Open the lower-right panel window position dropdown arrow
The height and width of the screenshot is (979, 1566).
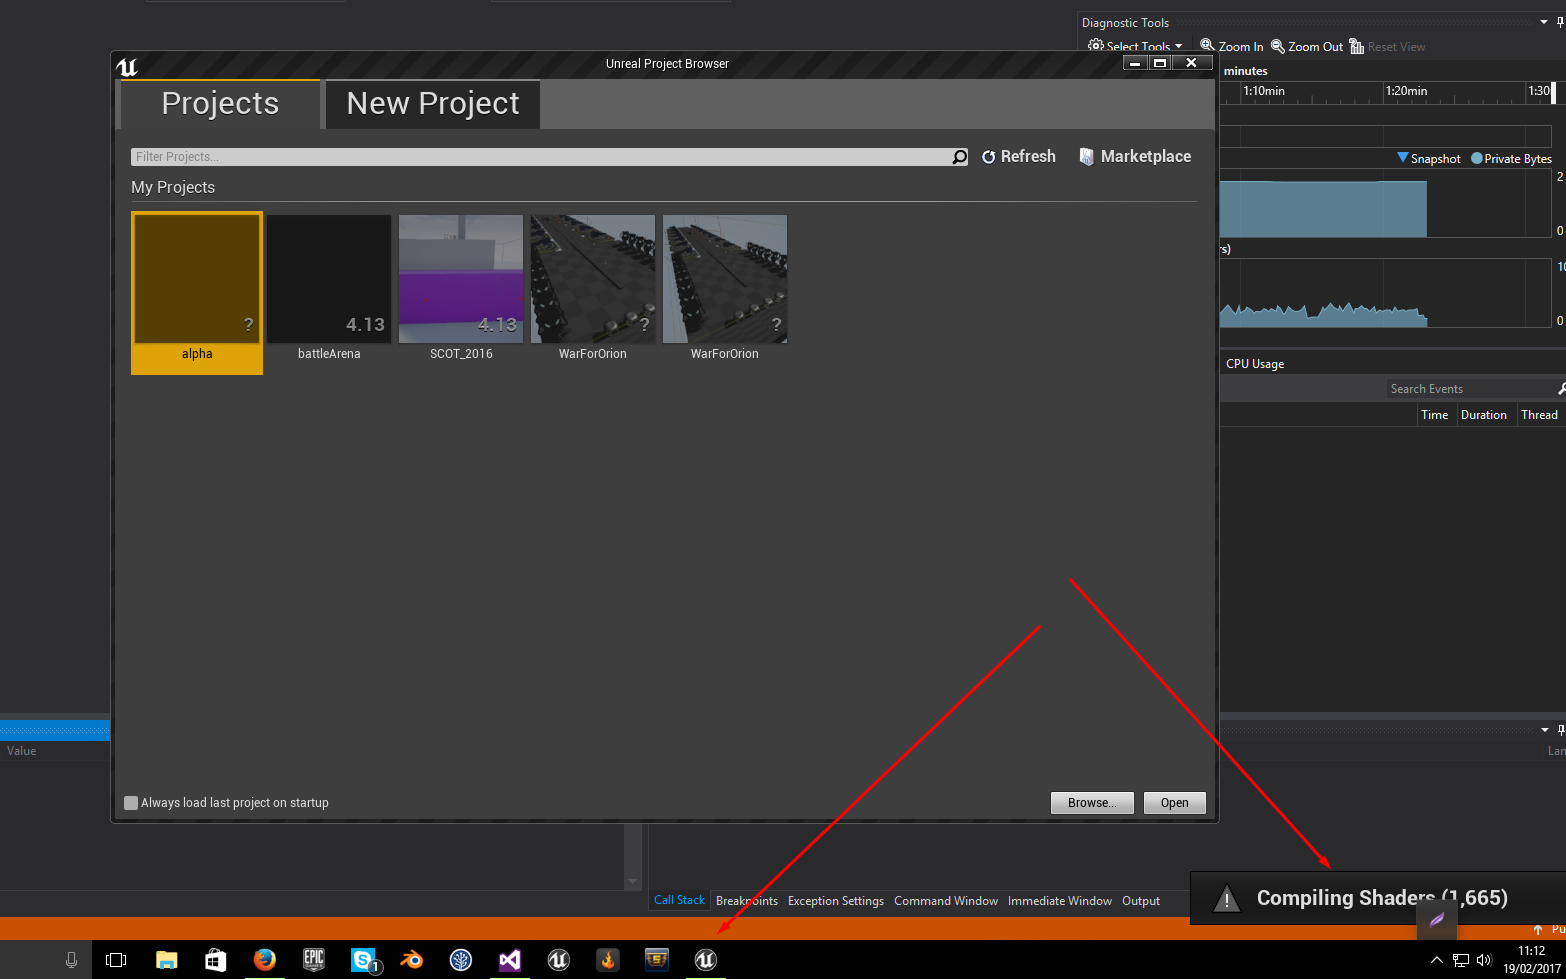click(1545, 730)
